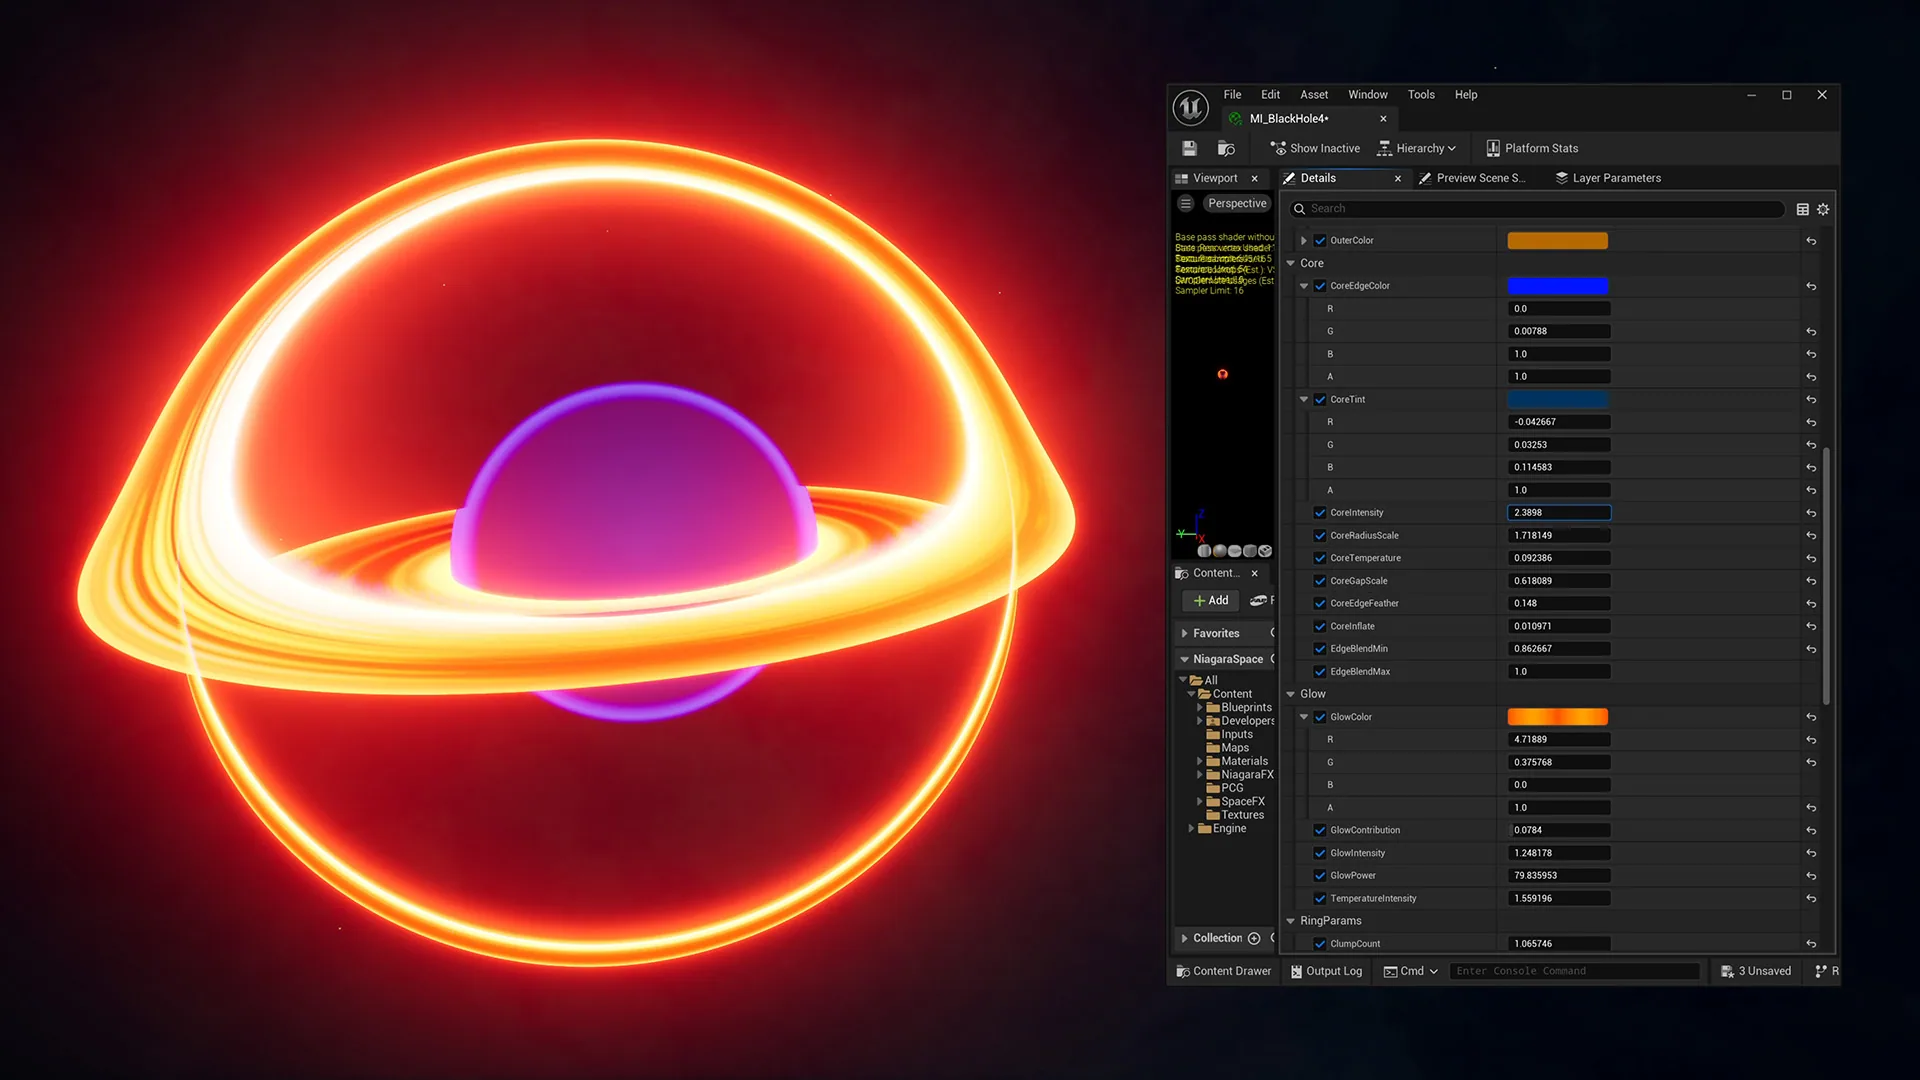This screenshot has width=1920, height=1080.
Task: Expand the Favorites section
Action: pos(1185,634)
